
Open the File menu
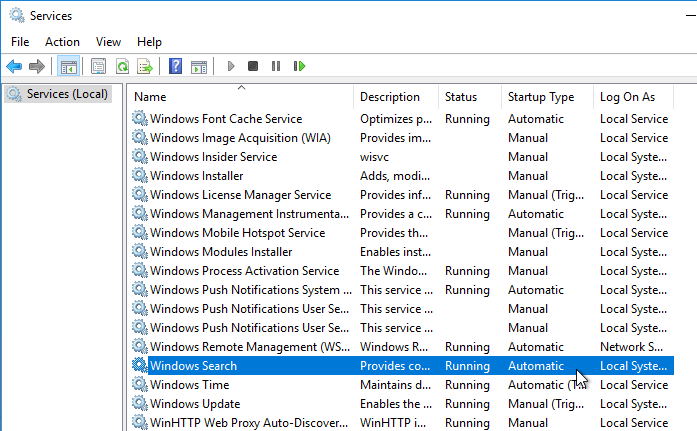(20, 42)
